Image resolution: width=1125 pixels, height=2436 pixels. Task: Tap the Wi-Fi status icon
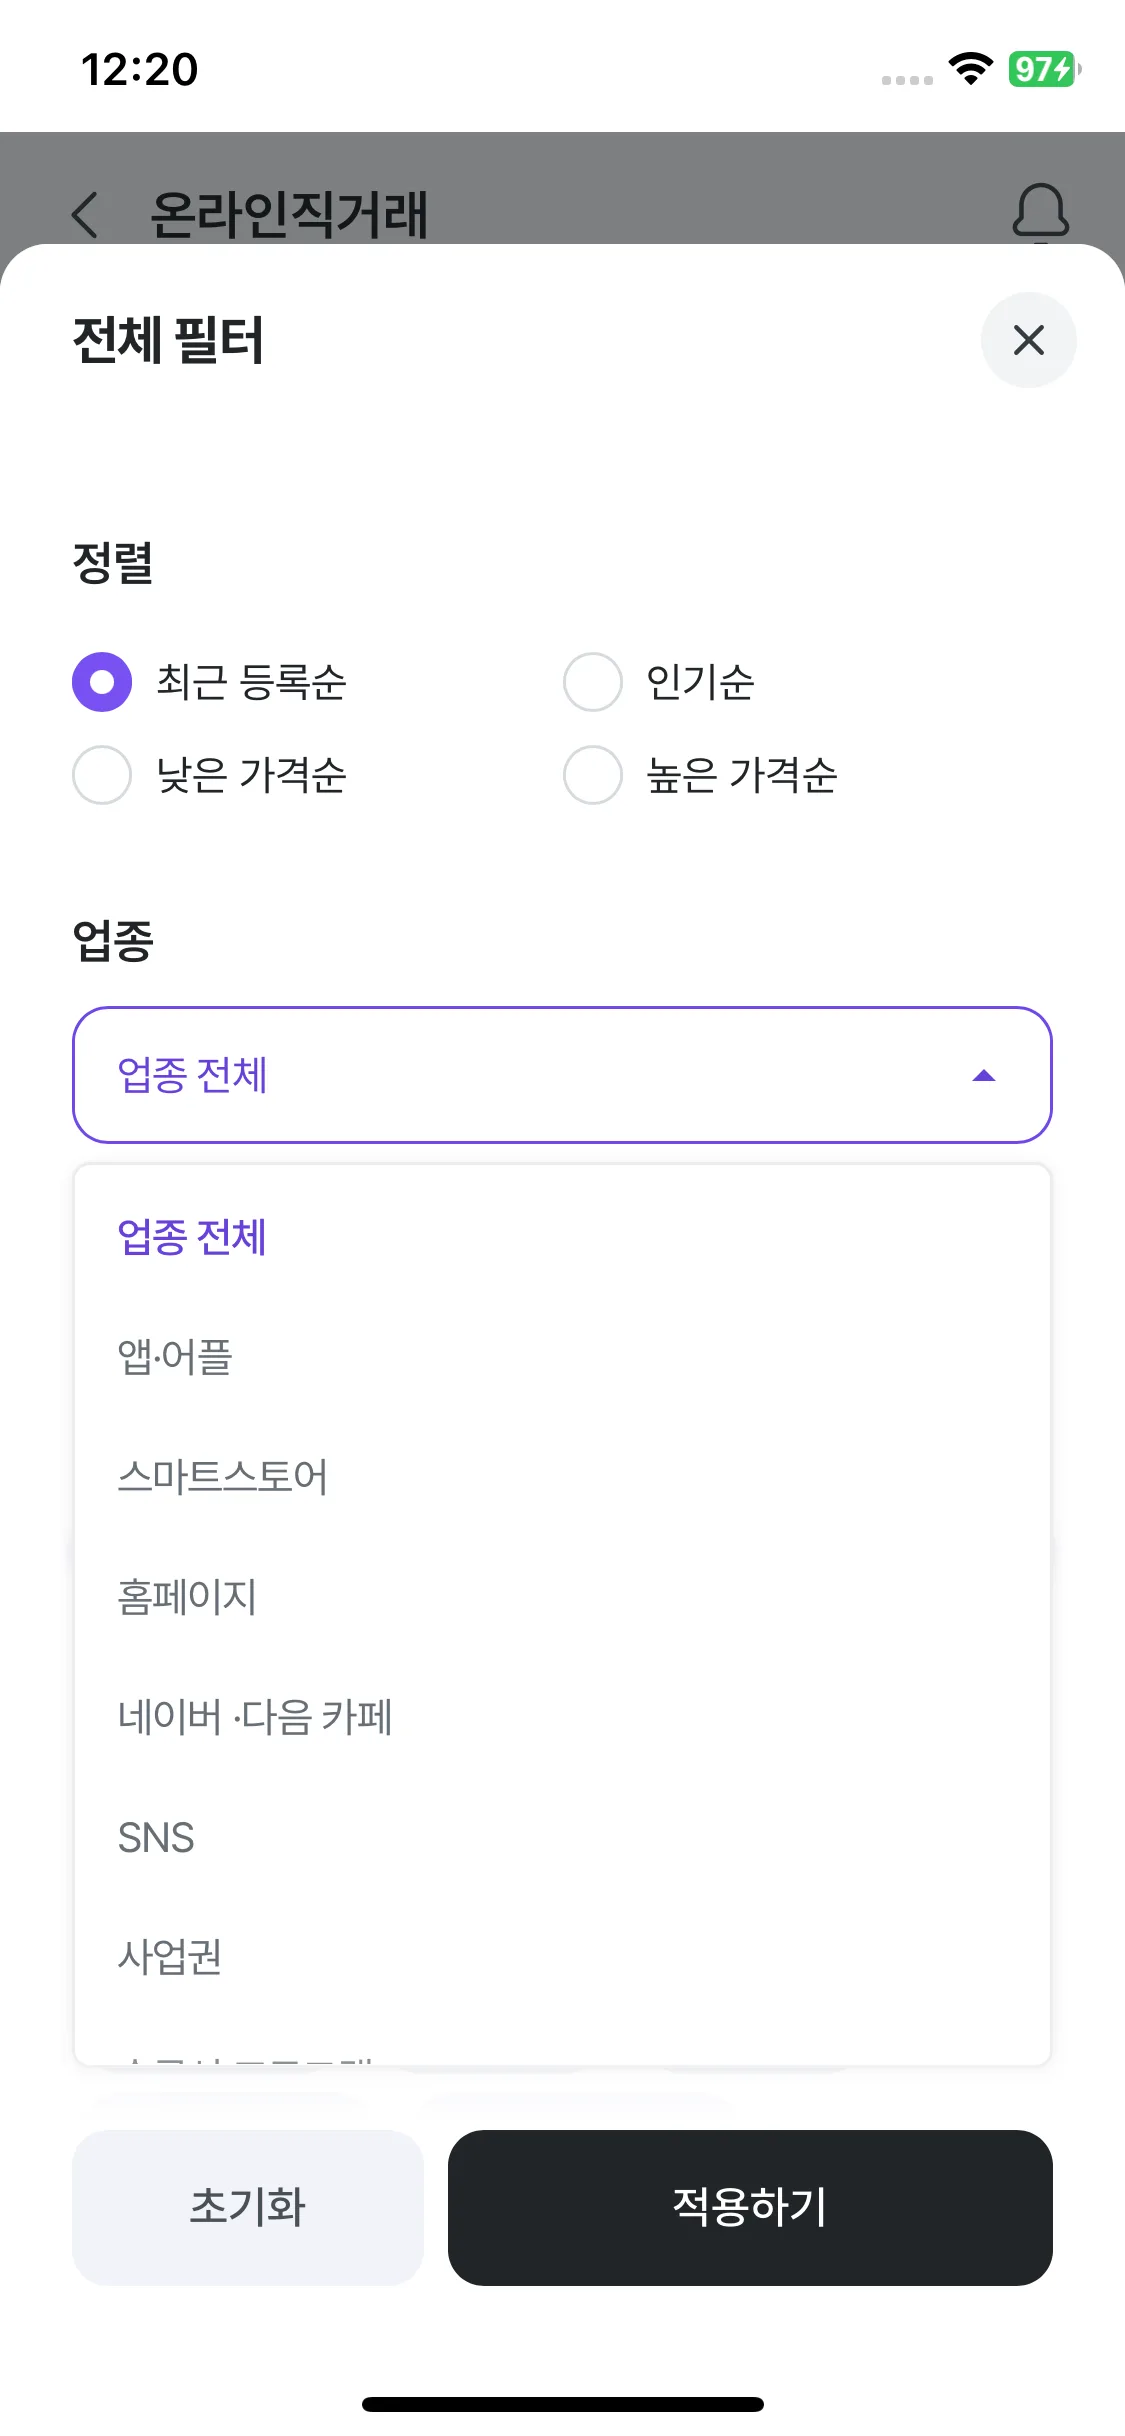[970, 69]
